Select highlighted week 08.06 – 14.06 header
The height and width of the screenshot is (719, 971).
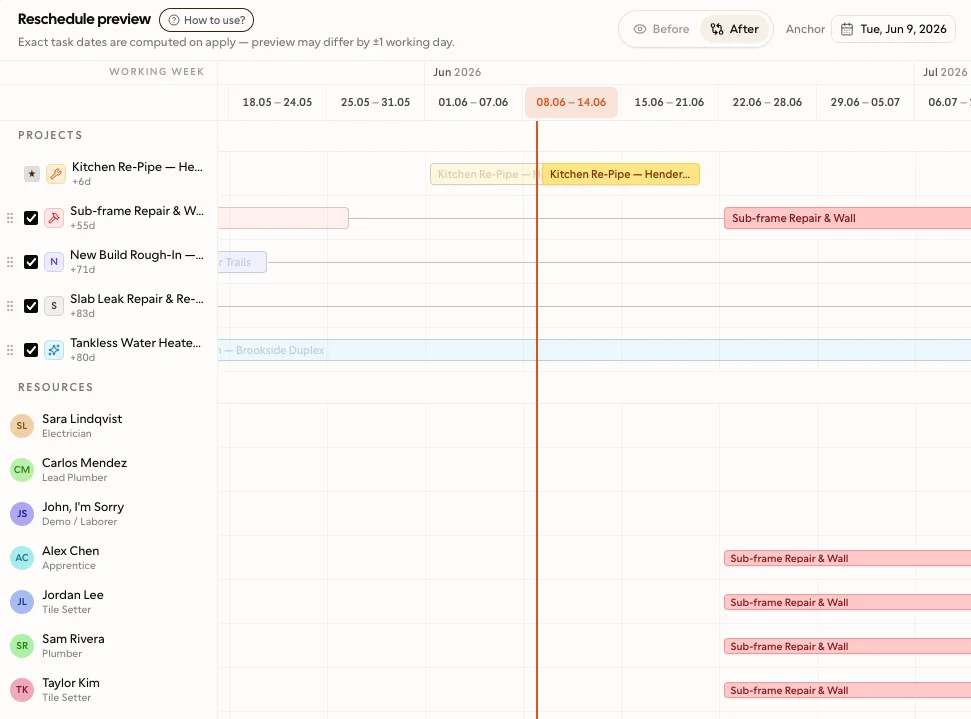(571, 102)
